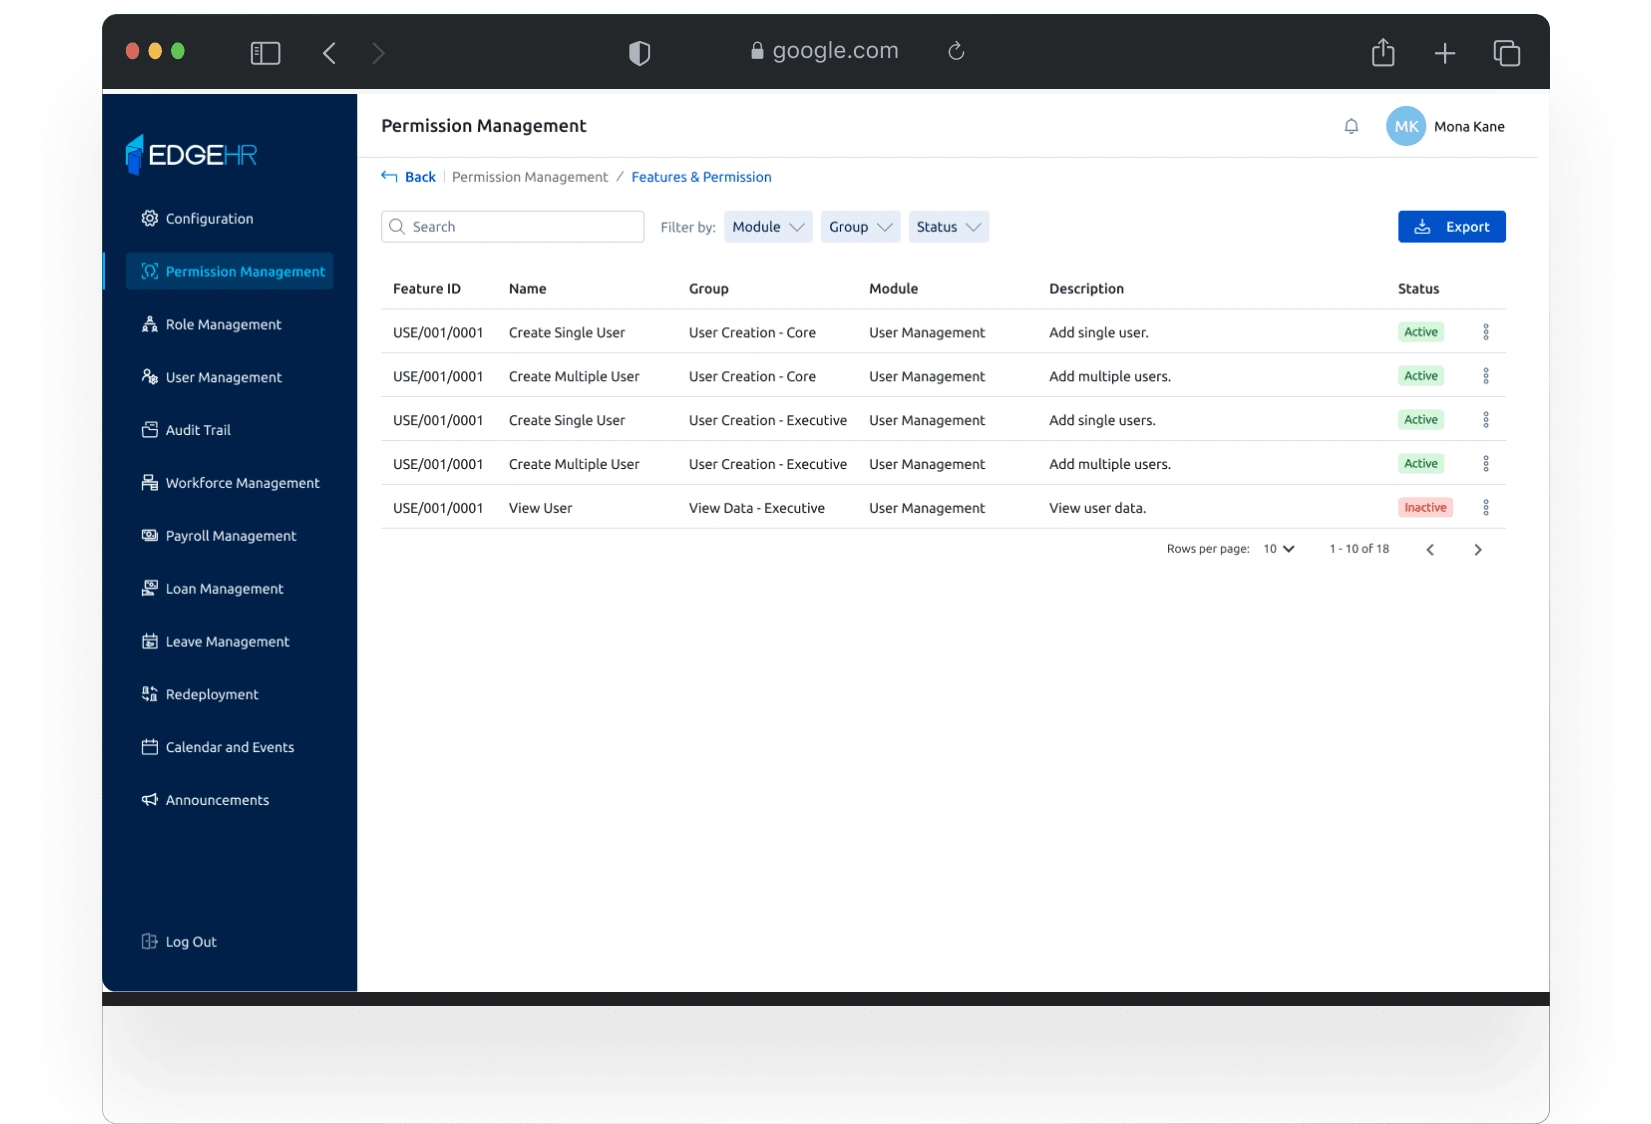
Task: Click Features & Permission breadcrumb
Action: pyautogui.click(x=701, y=177)
